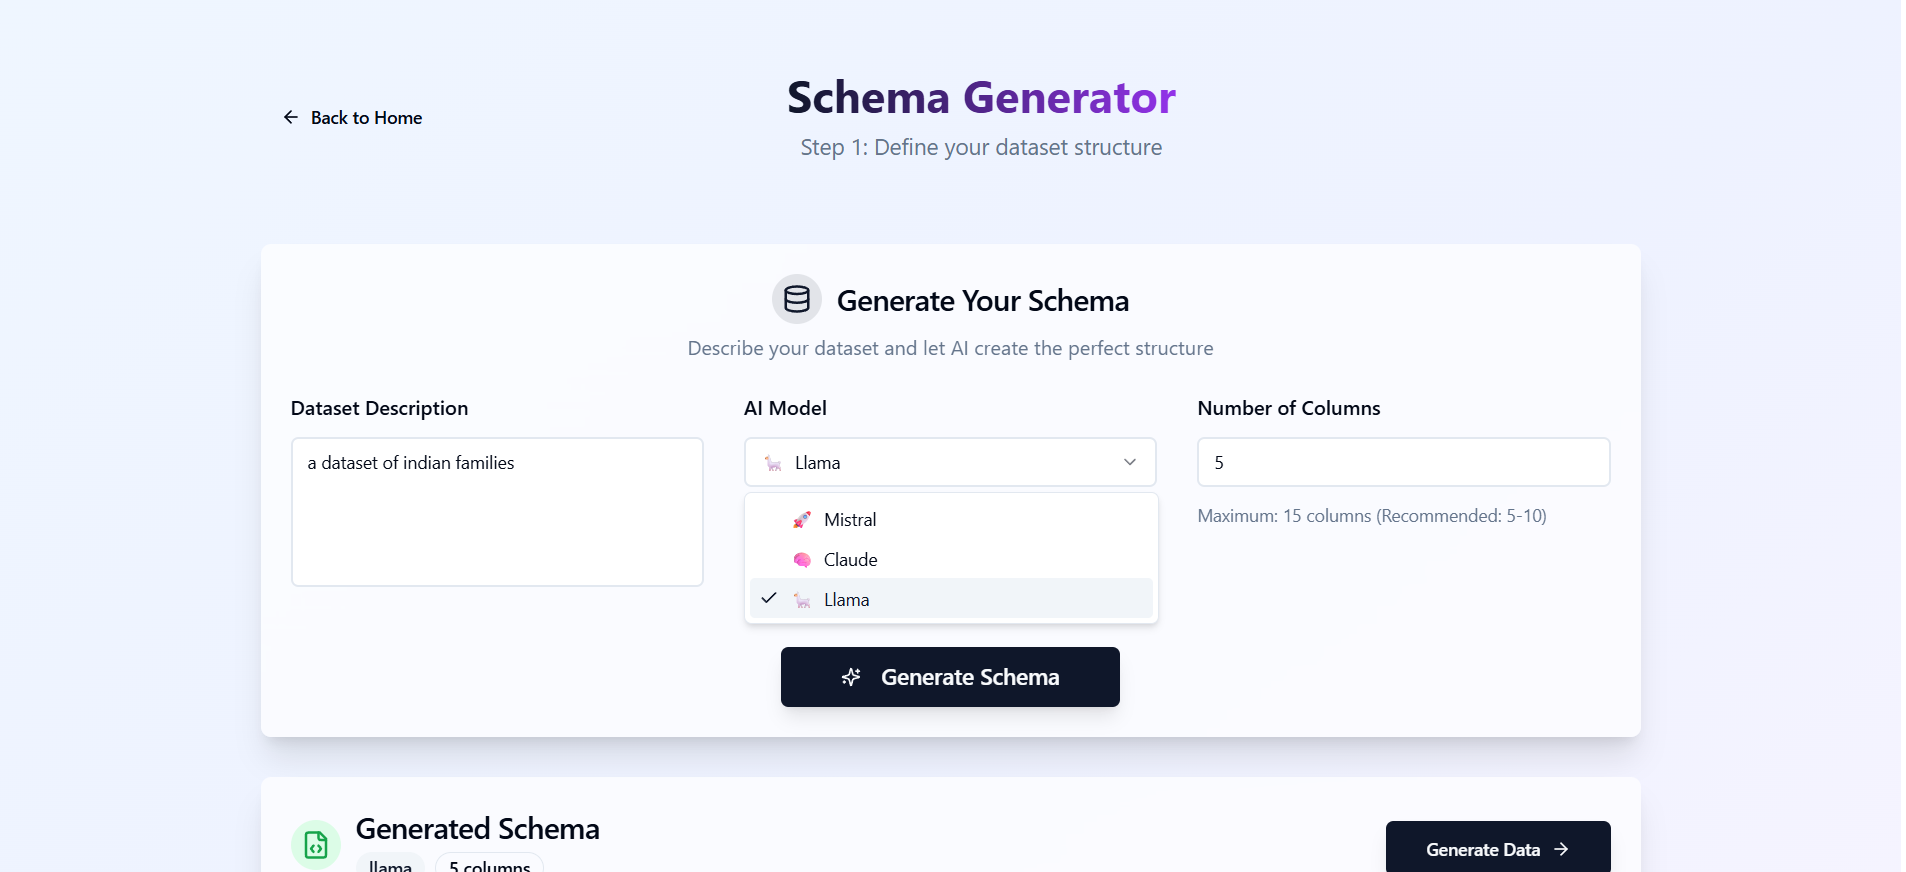Screen dimensions: 1906x872
Task: Select Mistral from the model list
Action: [x=850, y=520]
